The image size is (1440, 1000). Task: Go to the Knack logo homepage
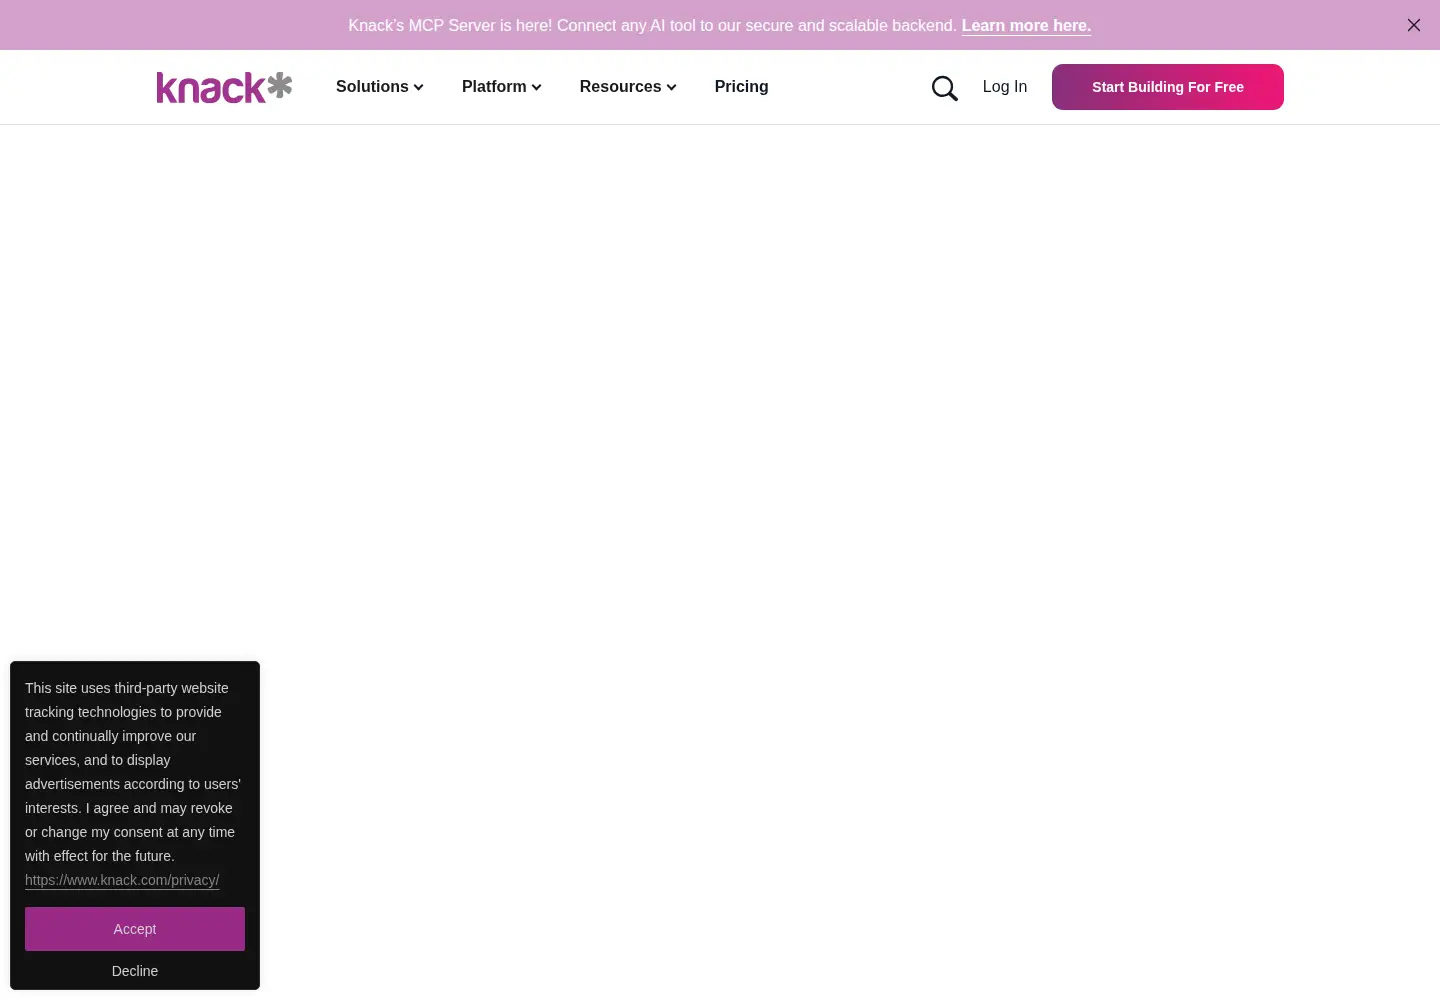224,87
